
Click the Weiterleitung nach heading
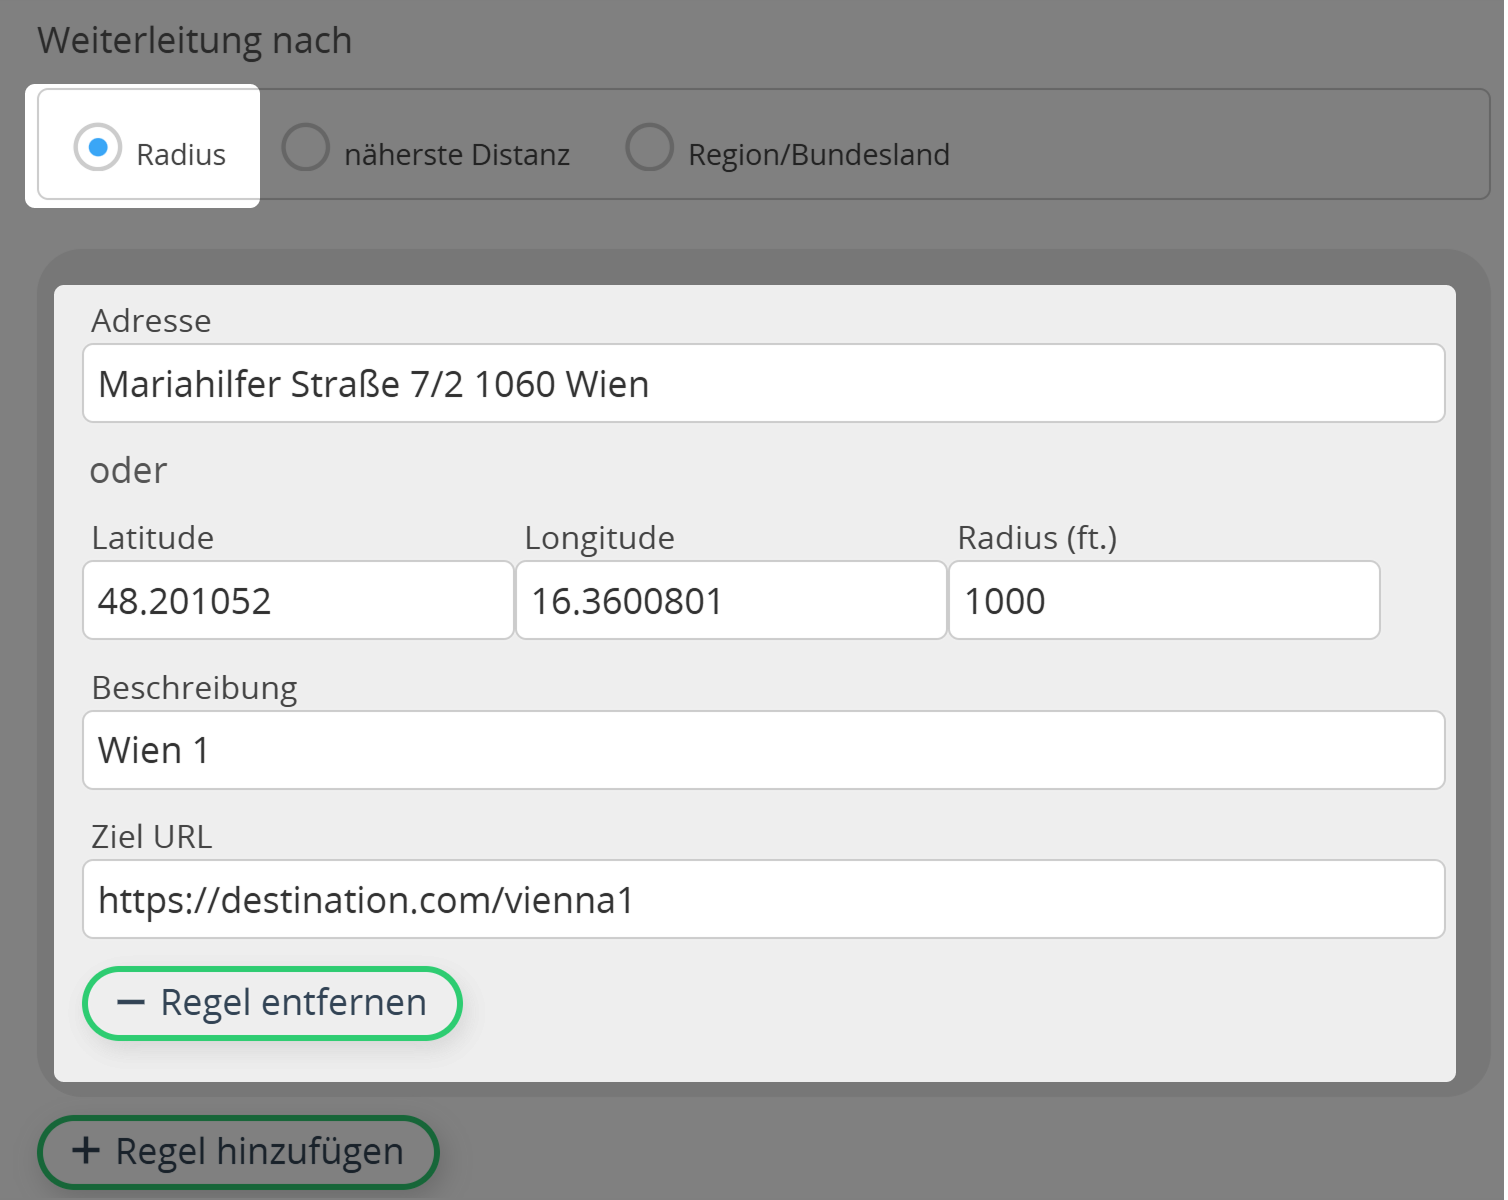[195, 41]
